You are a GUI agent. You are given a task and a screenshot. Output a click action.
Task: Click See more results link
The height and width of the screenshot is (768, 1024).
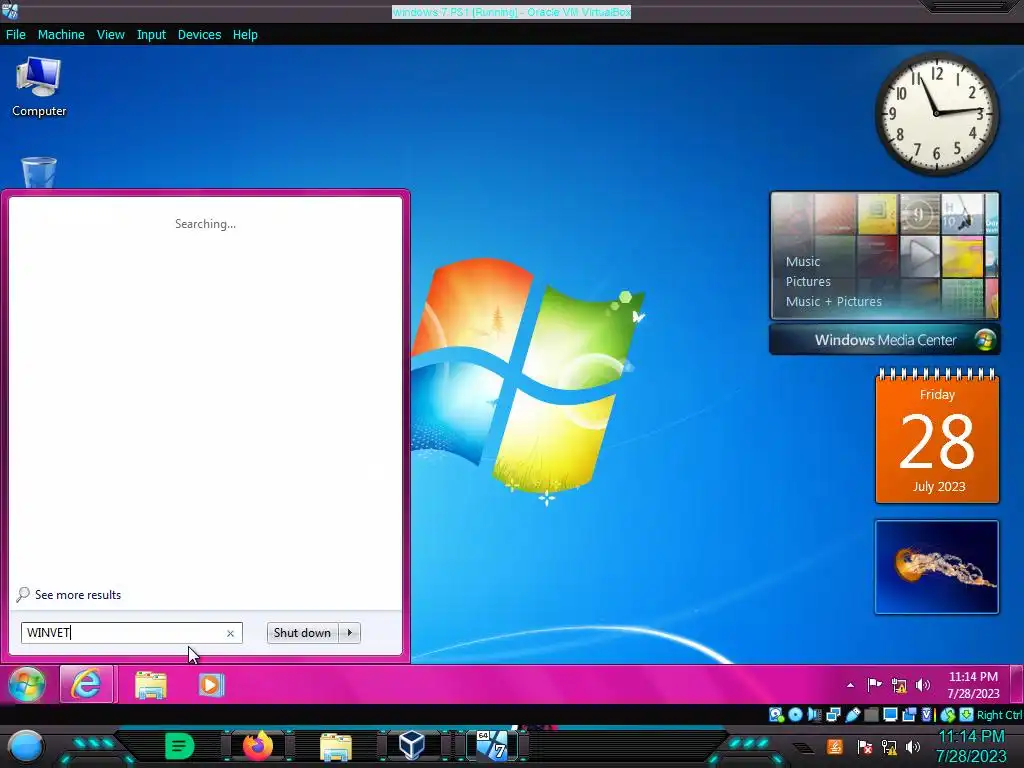[x=78, y=595]
